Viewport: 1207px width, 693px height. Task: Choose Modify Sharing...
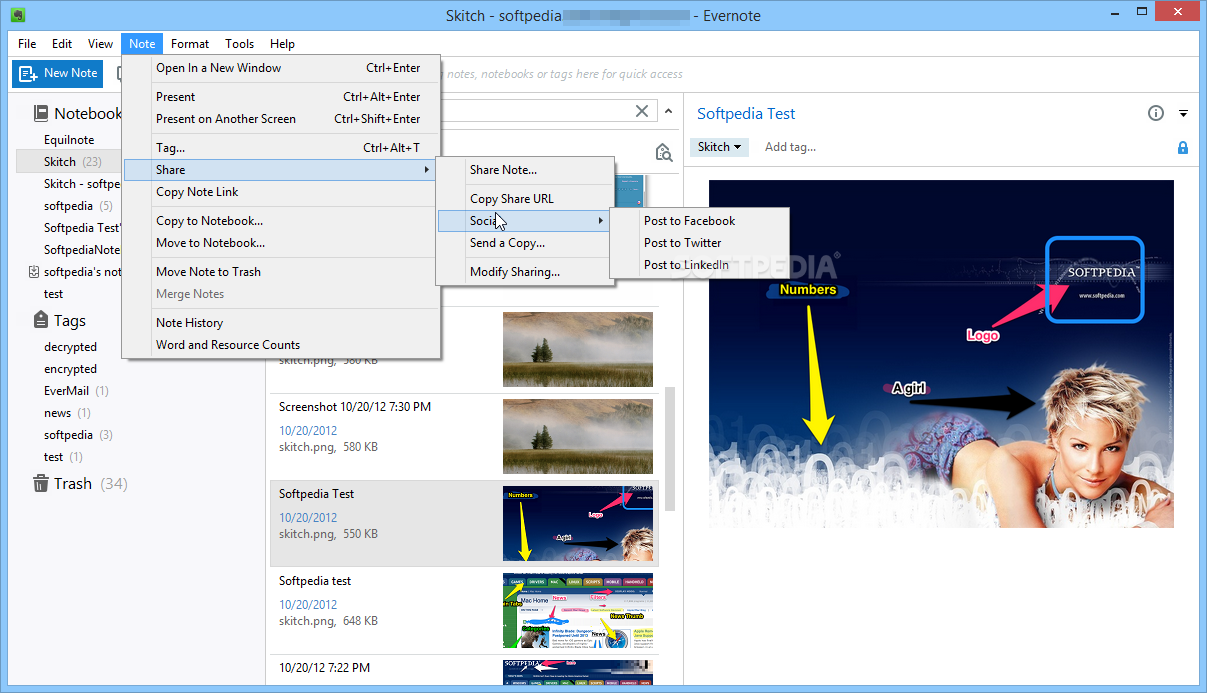coord(525,272)
